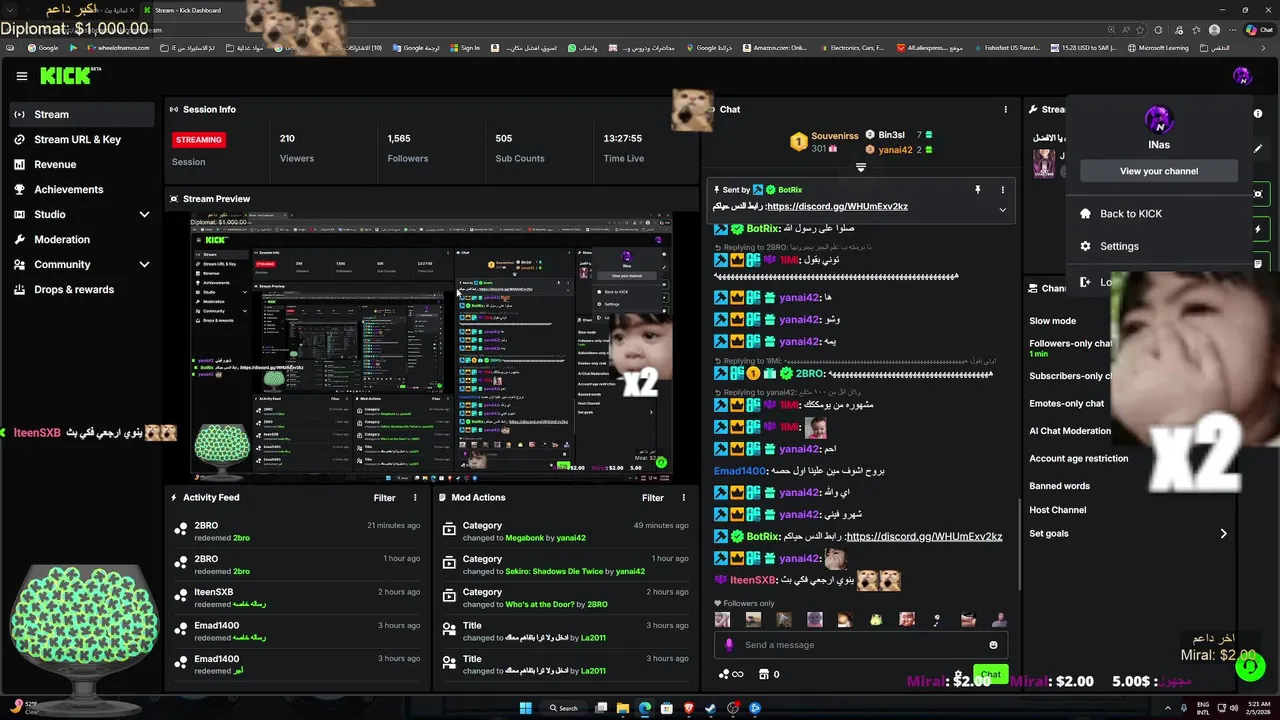Viewport: 1280px width, 720px height.
Task: Collapse the chat leaderboard with the arrow handle
Action: pos(860,167)
